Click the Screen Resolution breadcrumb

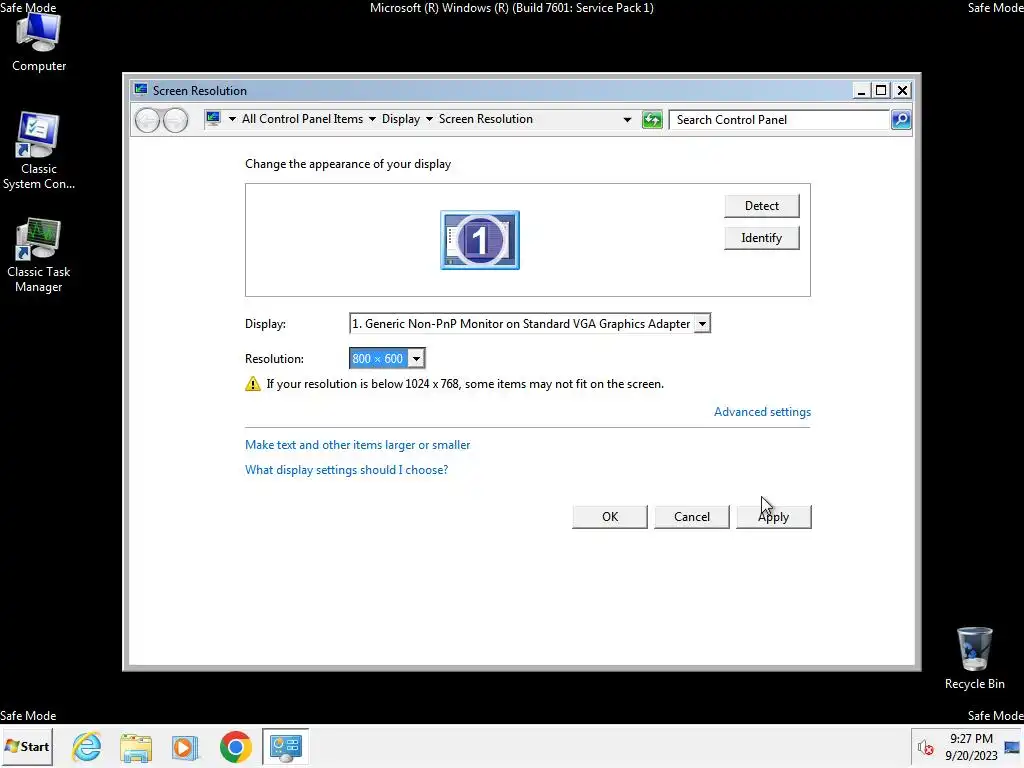point(485,119)
